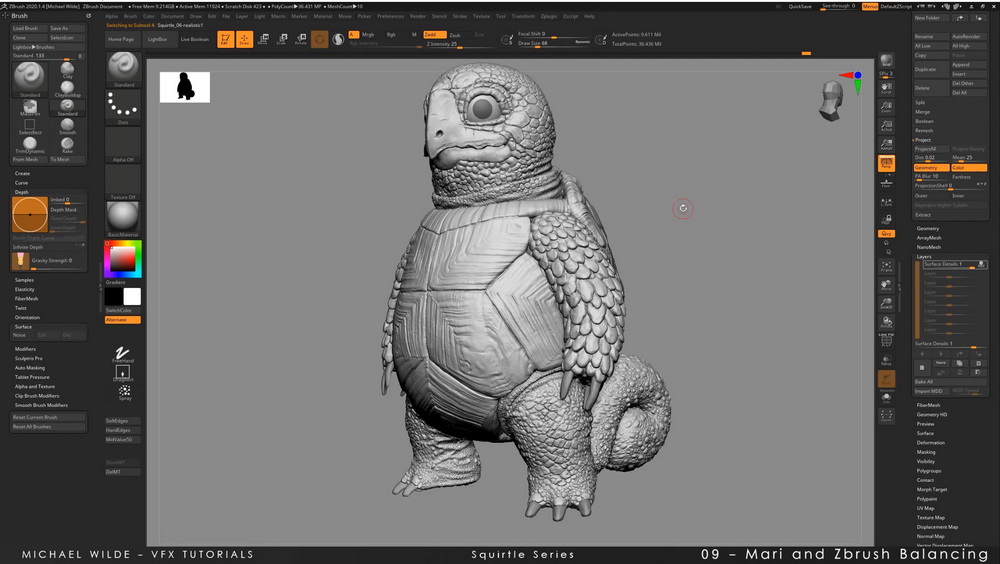Open the Document menu
The image size is (1000, 564).
[172, 16]
